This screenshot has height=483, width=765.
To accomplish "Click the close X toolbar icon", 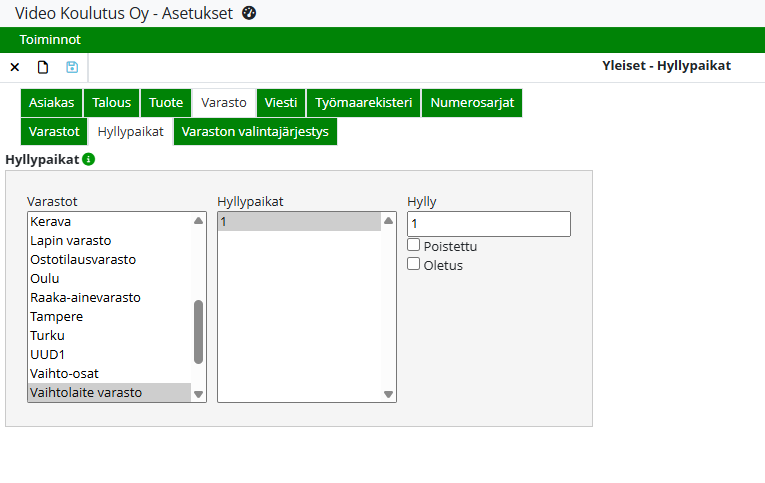I will (x=15, y=67).
